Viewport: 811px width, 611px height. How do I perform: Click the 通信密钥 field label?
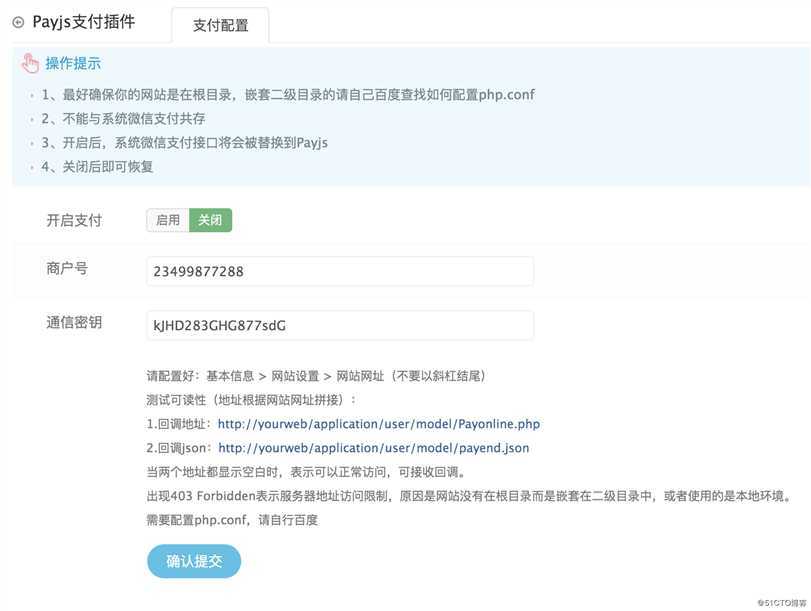[74, 323]
